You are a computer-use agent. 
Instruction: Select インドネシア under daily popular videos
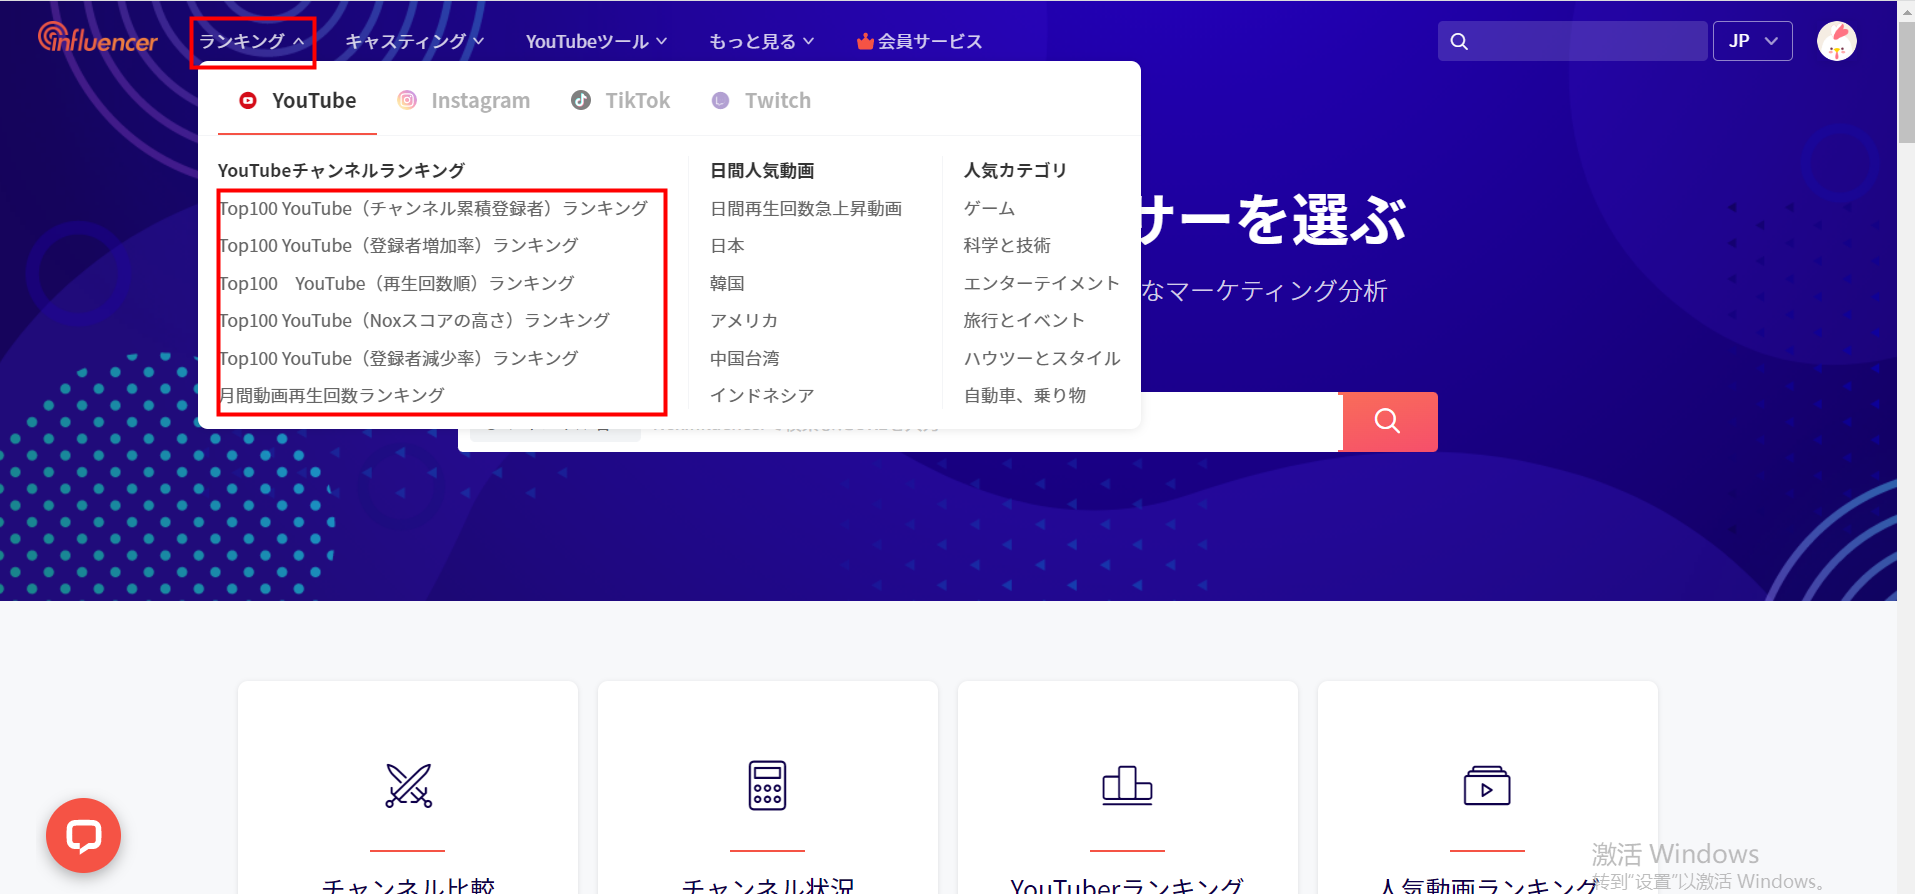[762, 395]
